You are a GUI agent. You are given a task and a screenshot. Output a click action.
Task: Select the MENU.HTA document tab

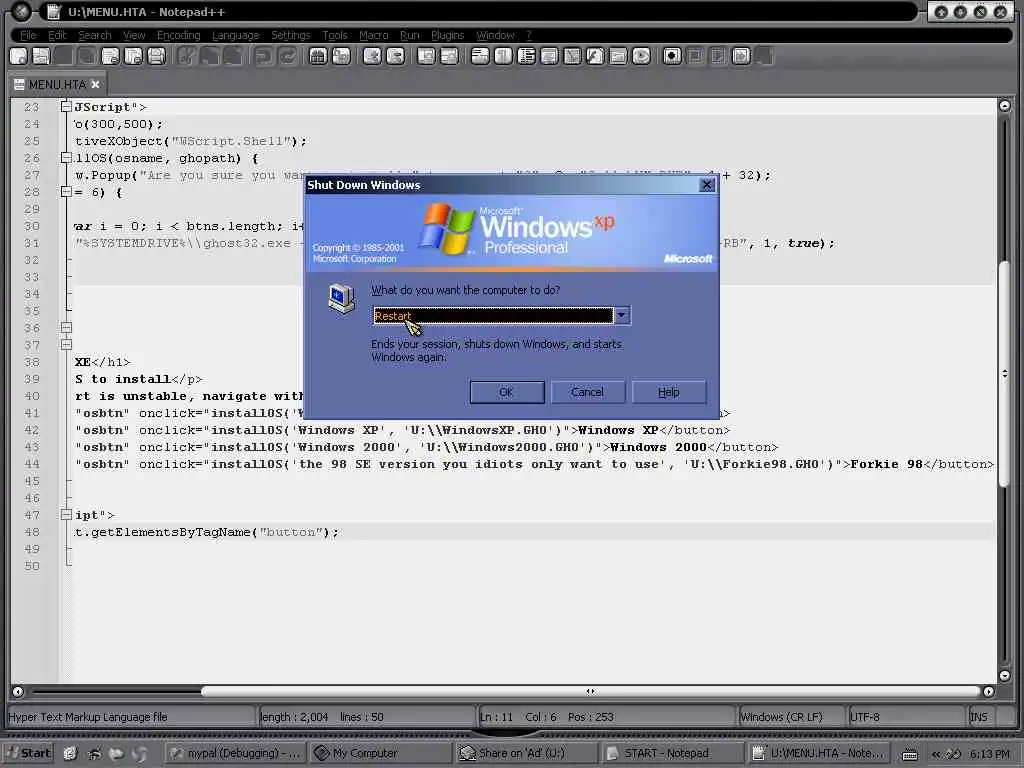[57, 84]
